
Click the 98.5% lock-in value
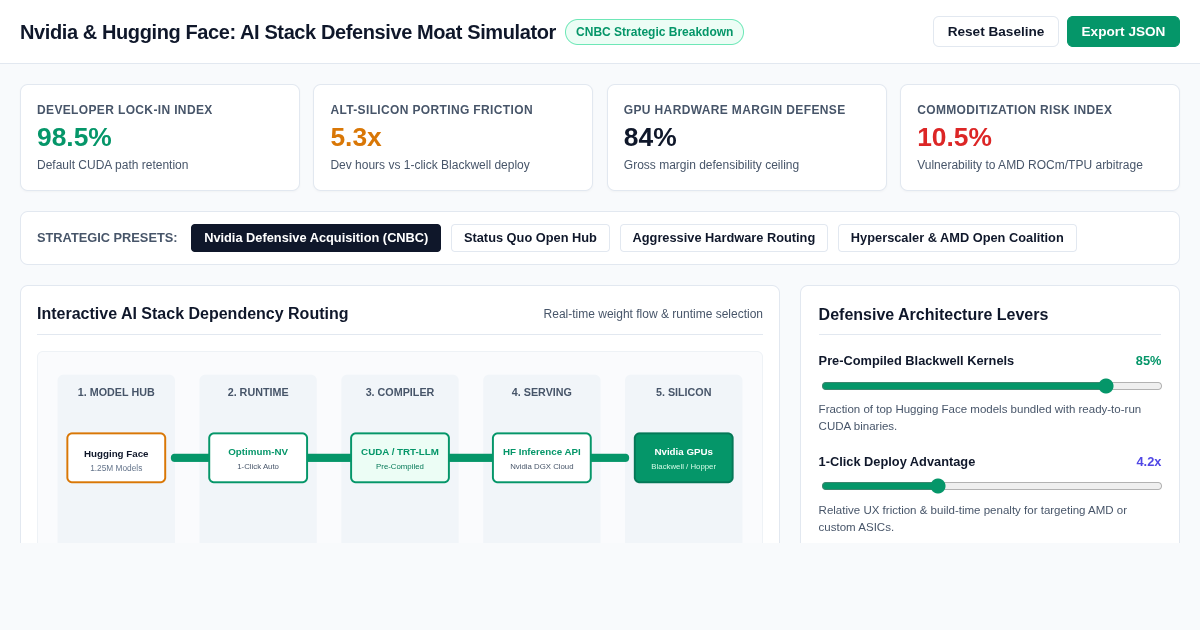[x=74, y=137]
